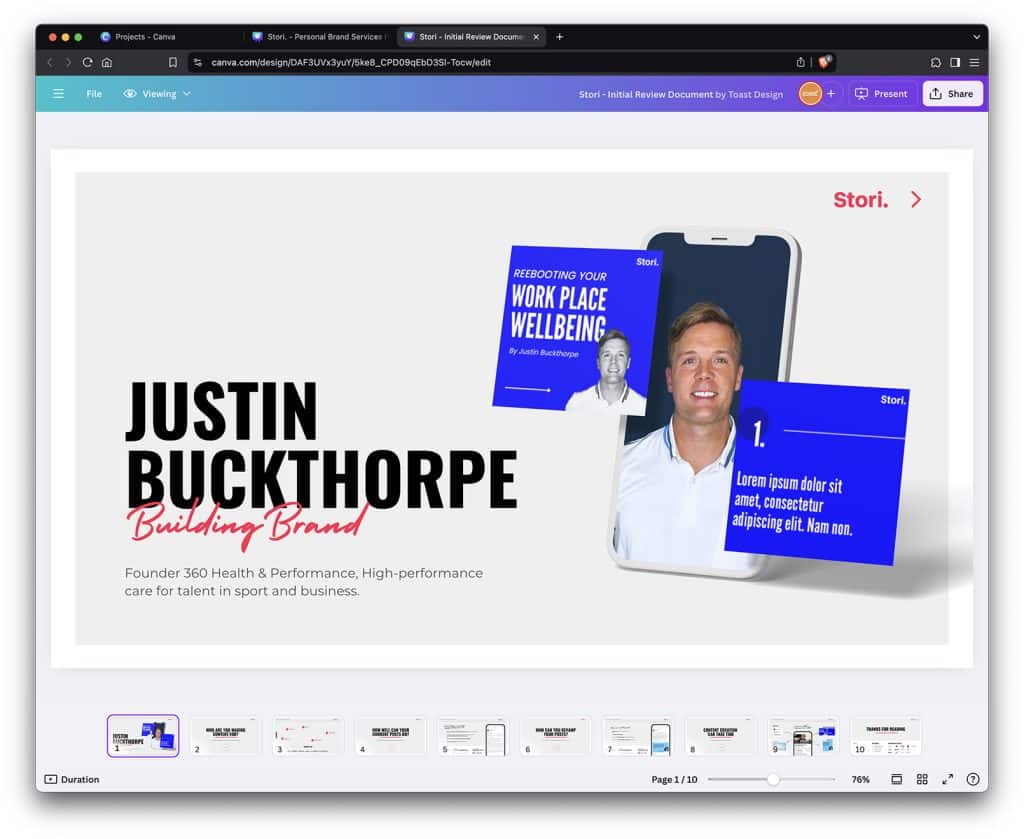Adjust the zoom level slider

[x=772, y=779]
